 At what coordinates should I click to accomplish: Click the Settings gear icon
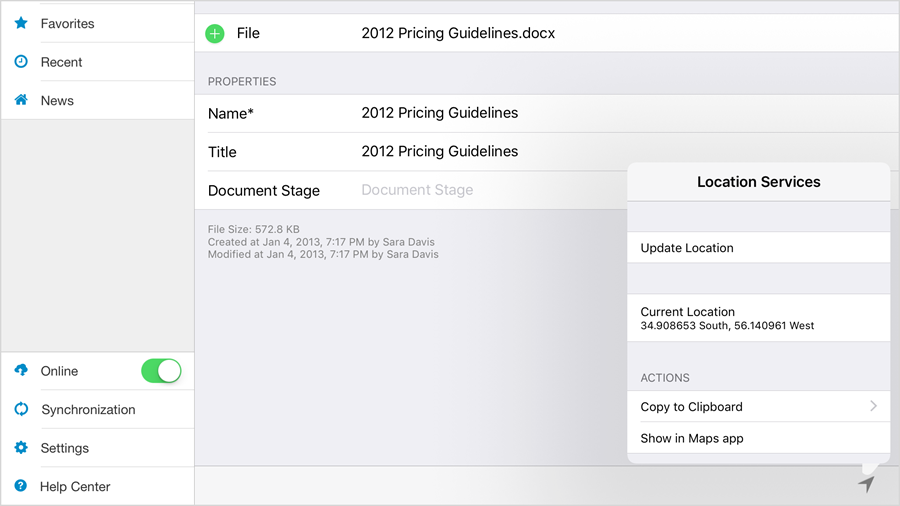(x=21, y=448)
